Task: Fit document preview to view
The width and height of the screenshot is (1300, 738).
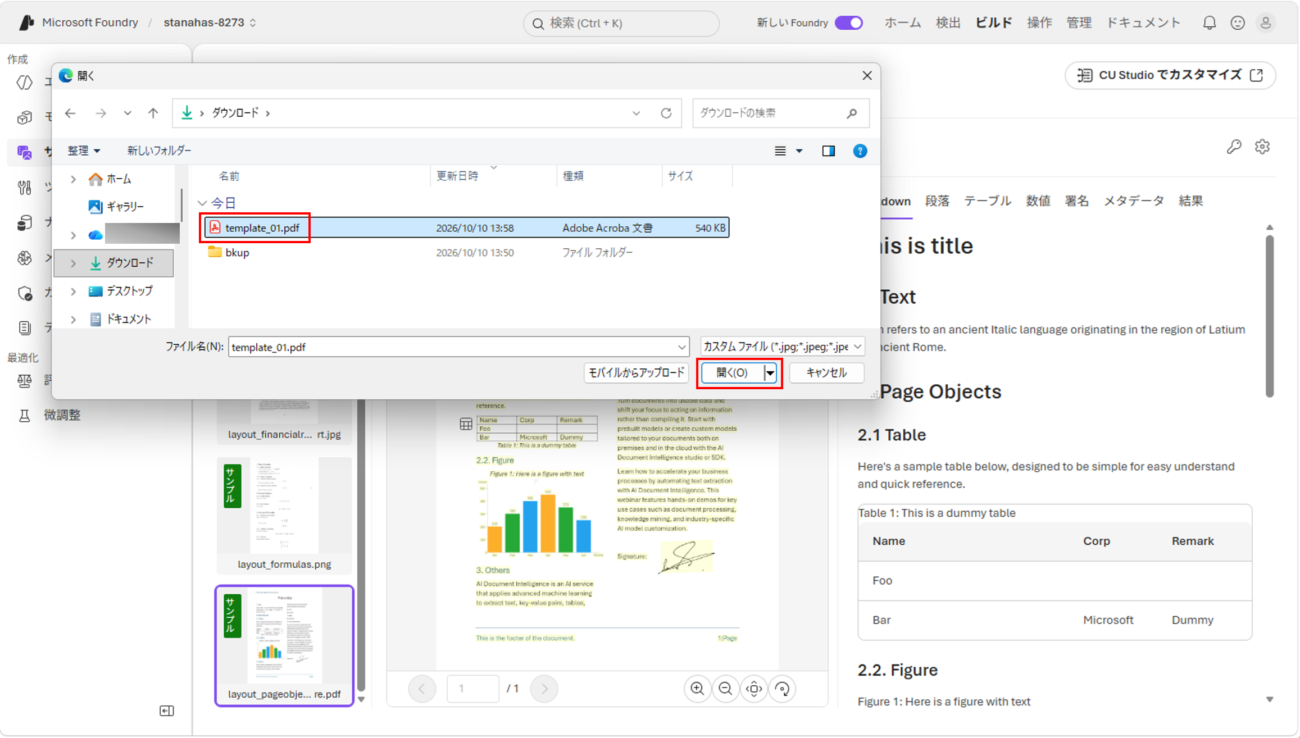Action: tap(754, 688)
